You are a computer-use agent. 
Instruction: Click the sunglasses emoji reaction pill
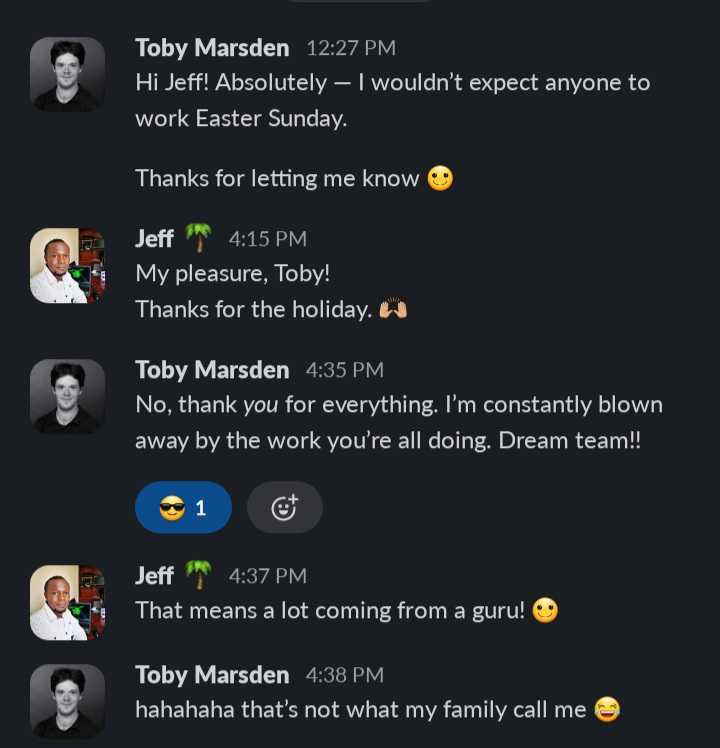click(183, 507)
